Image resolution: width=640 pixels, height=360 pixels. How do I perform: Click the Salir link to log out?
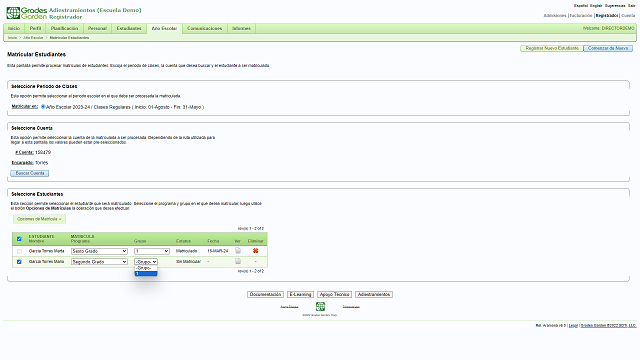click(x=631, y=6)
